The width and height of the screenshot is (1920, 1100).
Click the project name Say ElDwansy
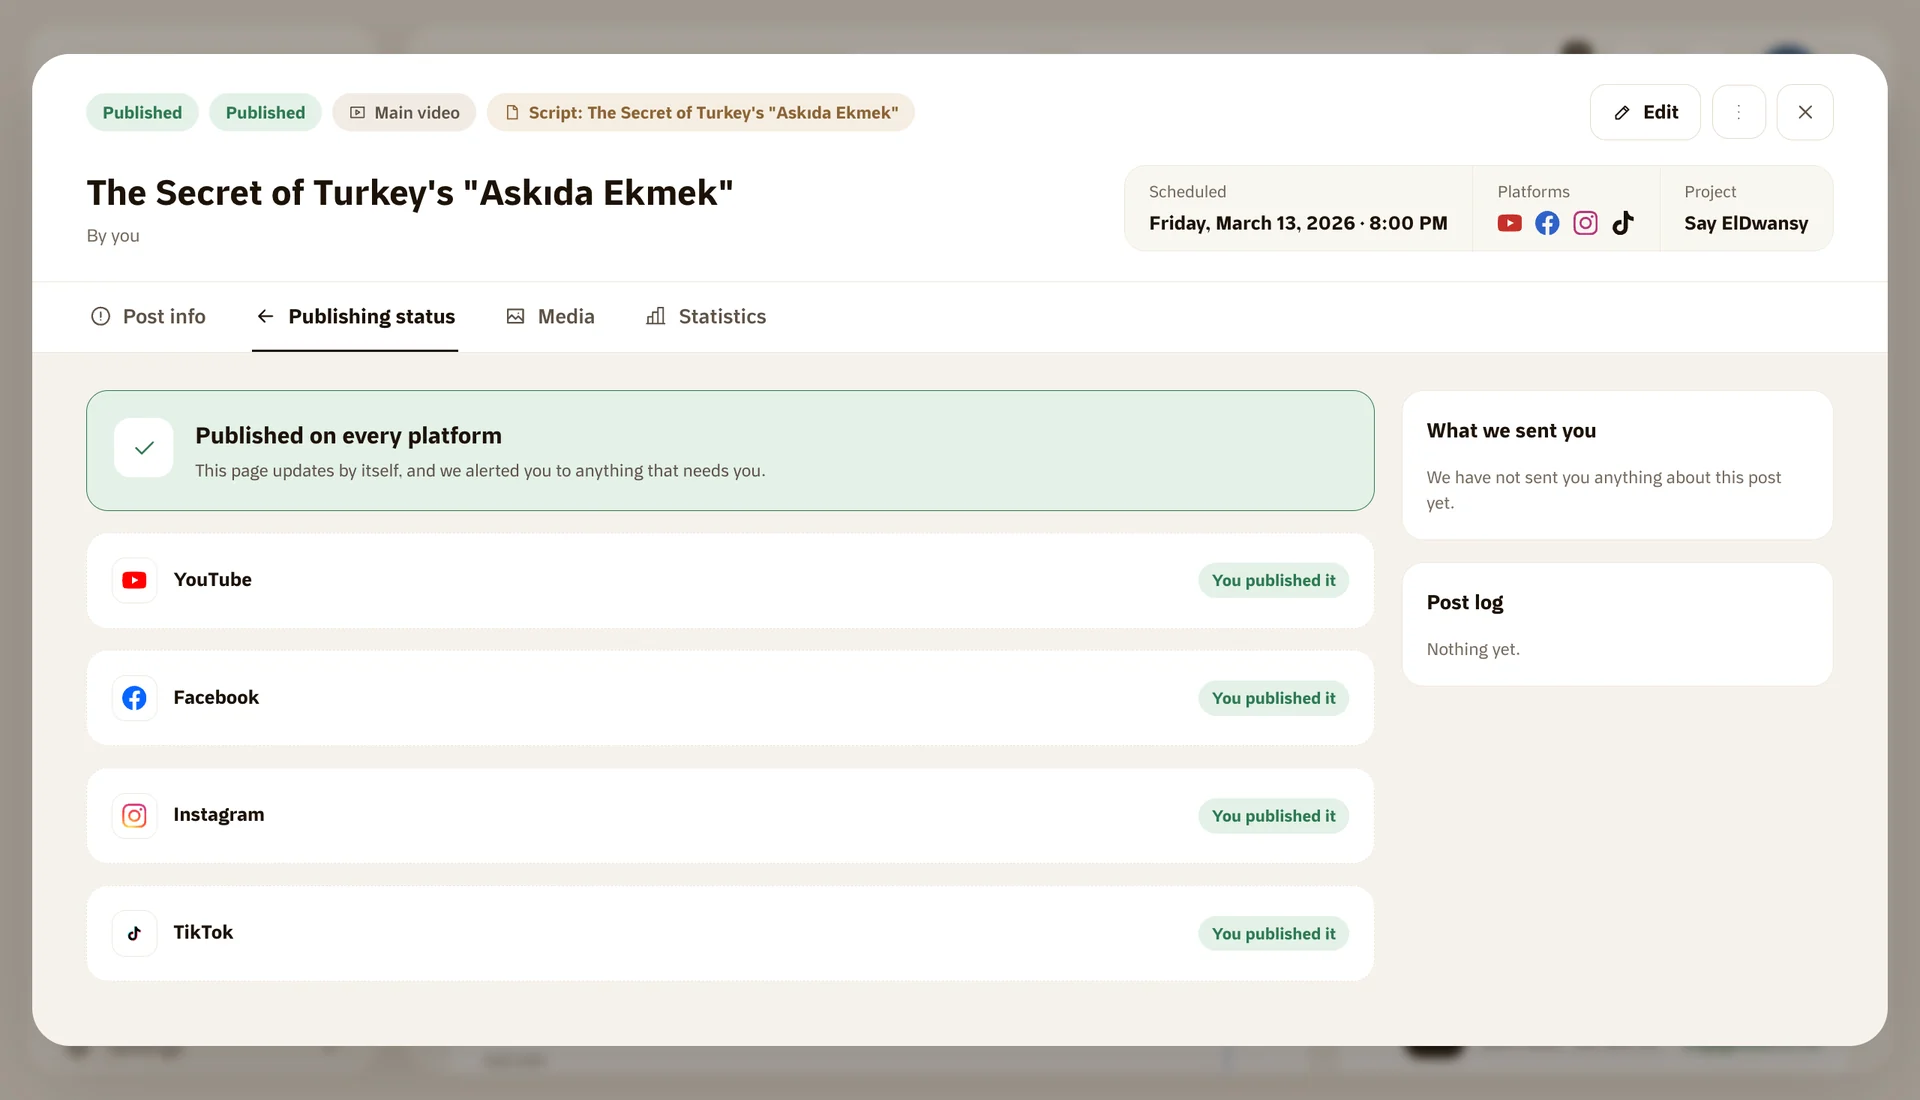point(1746,223)
